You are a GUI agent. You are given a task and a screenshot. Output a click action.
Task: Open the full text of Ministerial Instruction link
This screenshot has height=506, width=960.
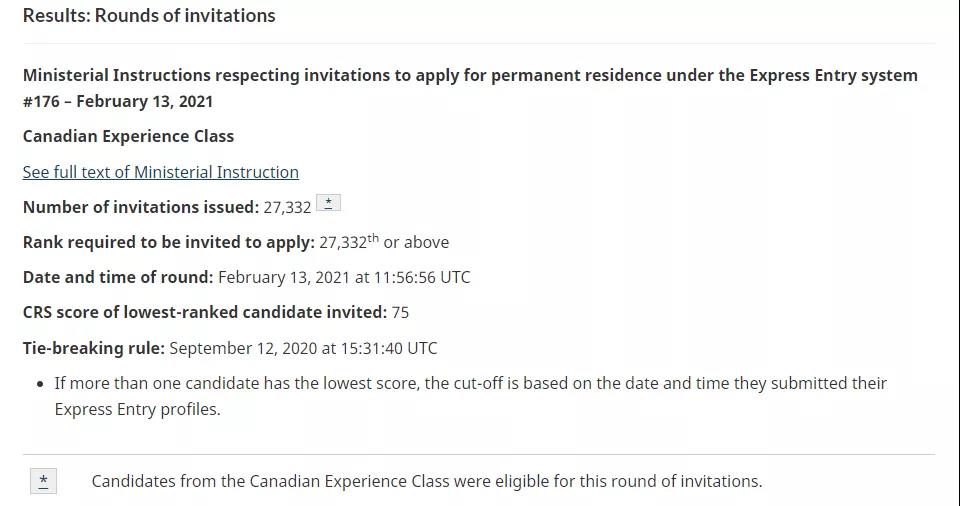[160, 172]
